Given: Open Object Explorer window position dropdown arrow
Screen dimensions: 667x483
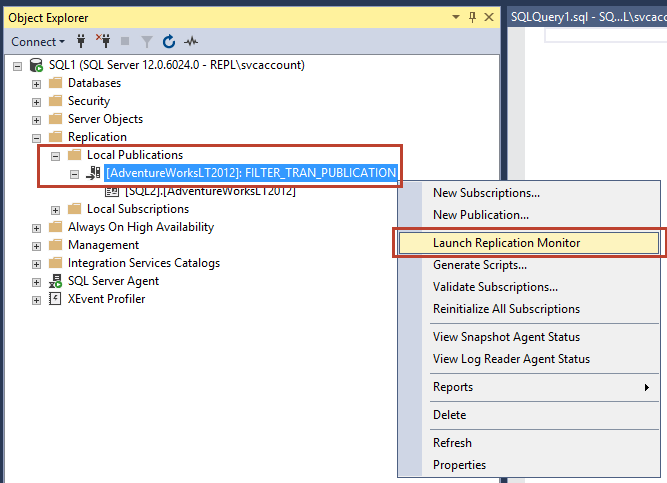Looking at the screenshot, I should [456, 18].
